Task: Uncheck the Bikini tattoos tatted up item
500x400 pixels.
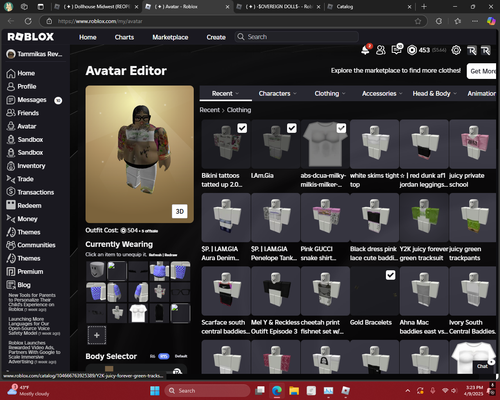Action: click(x=242, y=128)
